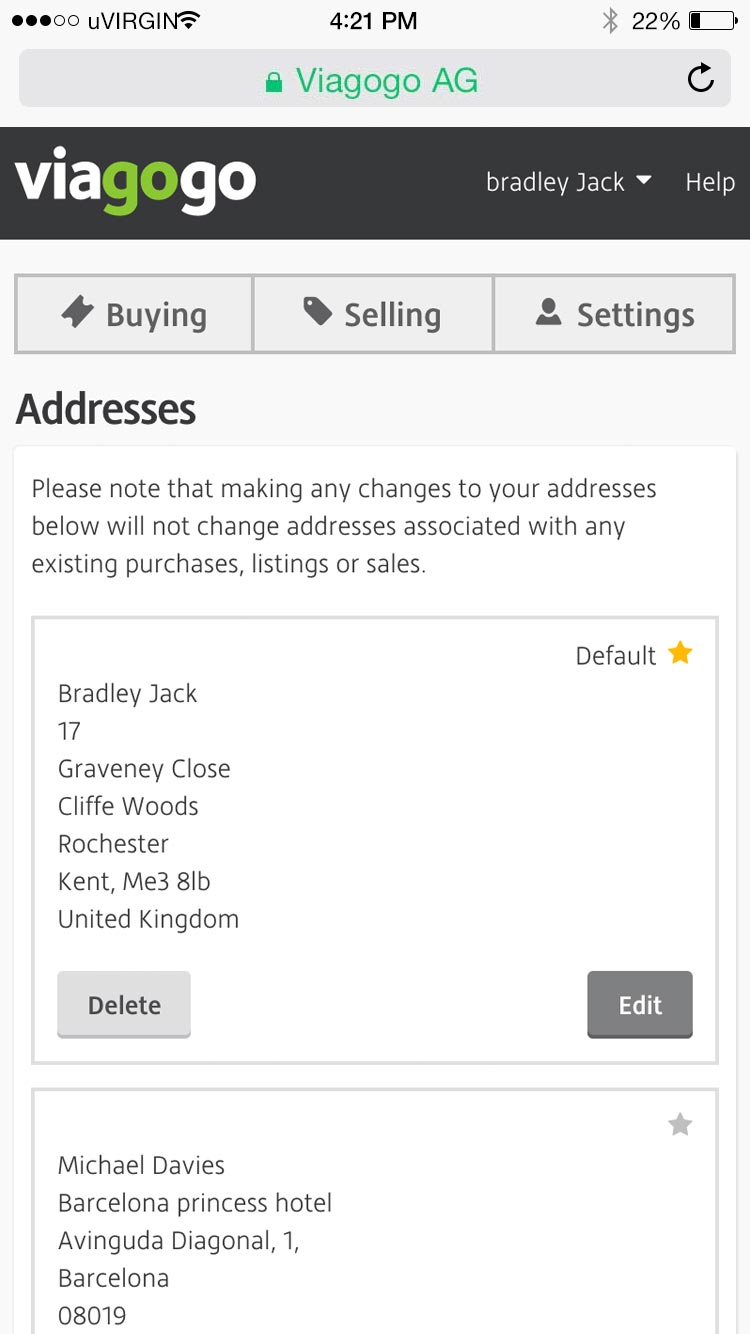Open the bradley Jack user menu
This screenshot has height=1334, width=750.
click(x=556, y=183)
